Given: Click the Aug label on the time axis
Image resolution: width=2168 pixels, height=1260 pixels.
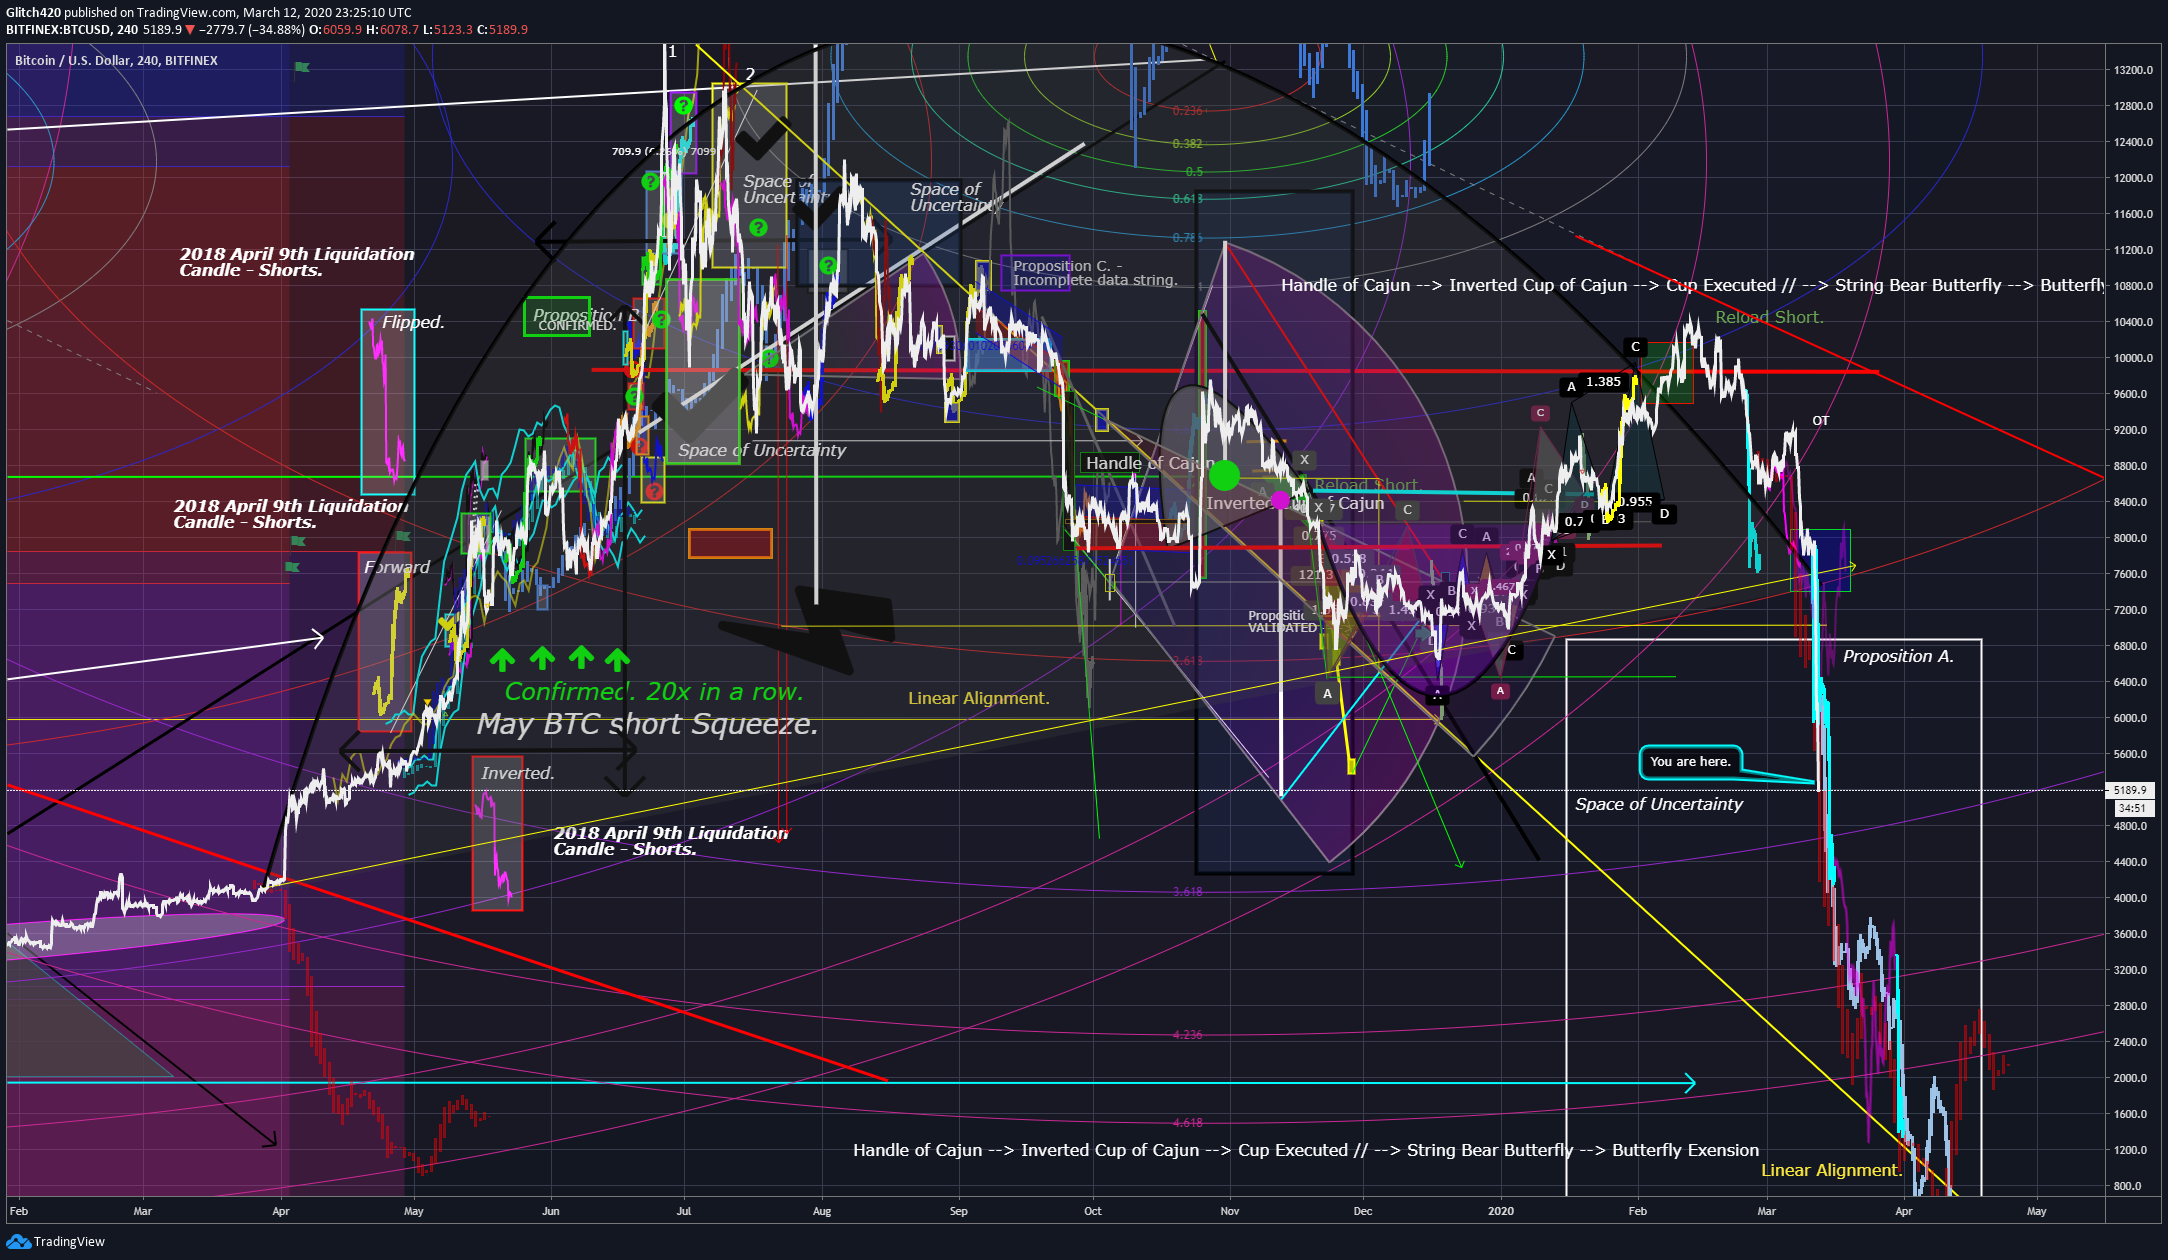Looking at the screenshot, I should pos(822,1211).
